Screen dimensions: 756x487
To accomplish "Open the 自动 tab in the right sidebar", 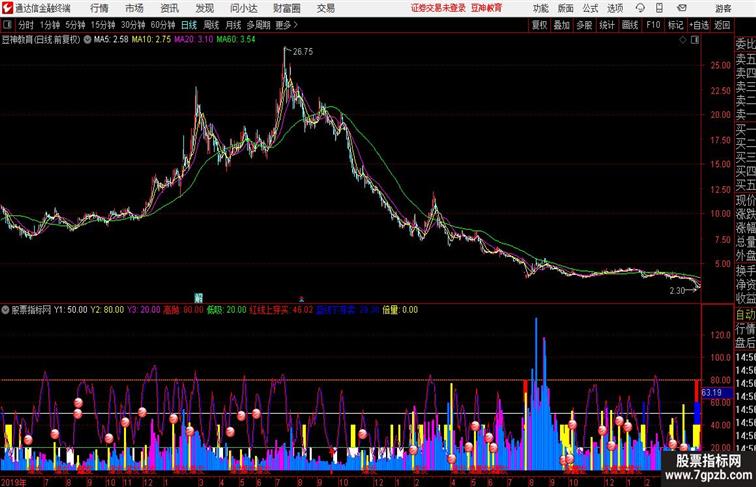I will pyautogui.click(x=745, y=314).
